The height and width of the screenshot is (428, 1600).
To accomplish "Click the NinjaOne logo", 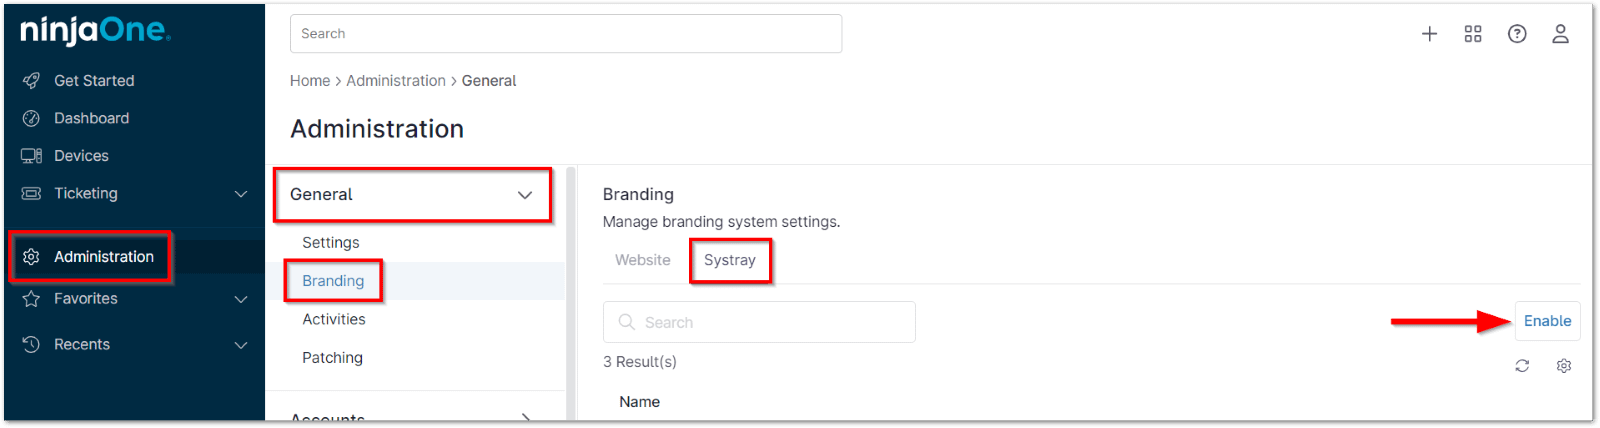I will (x=95, y=31).
